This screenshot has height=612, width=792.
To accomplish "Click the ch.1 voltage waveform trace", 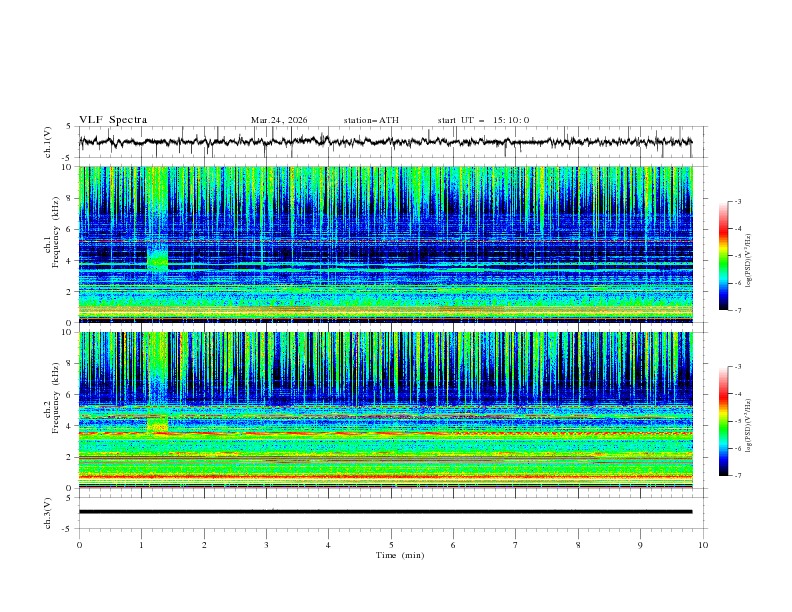I will pyautogui.click(x=385, y=142).
